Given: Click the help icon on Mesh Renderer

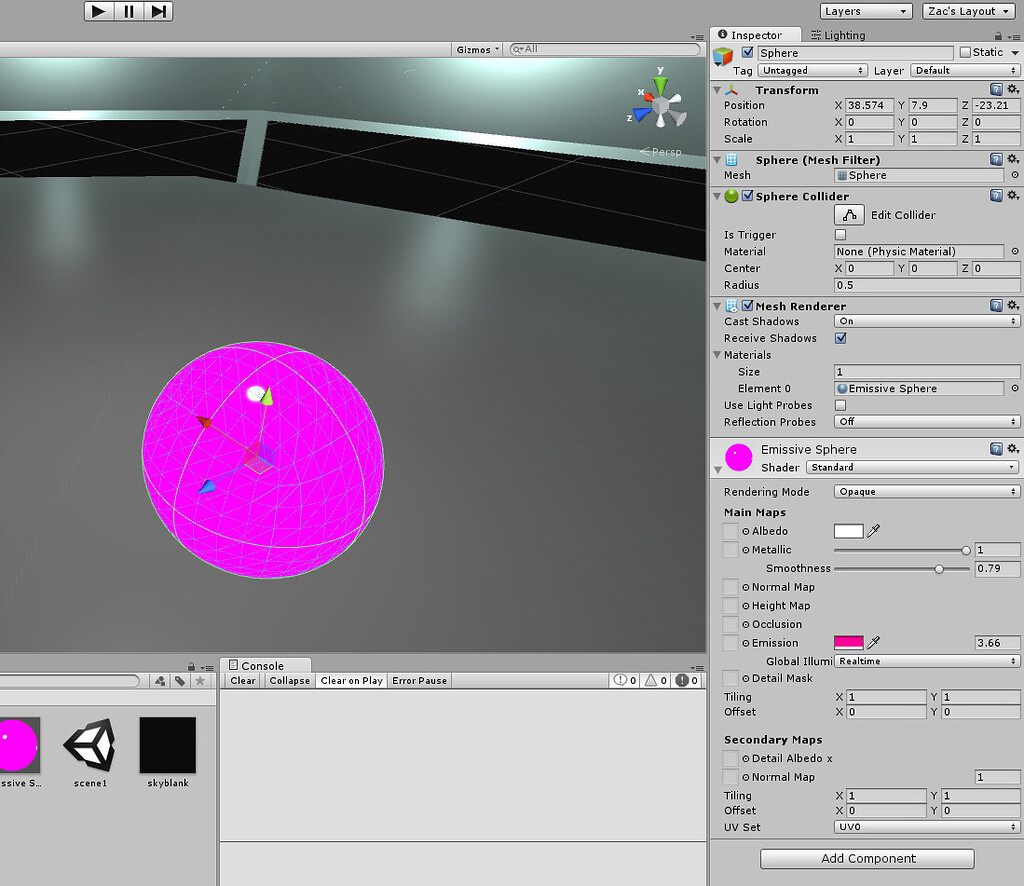Looking at the screenshot, I should pos(994,306).
